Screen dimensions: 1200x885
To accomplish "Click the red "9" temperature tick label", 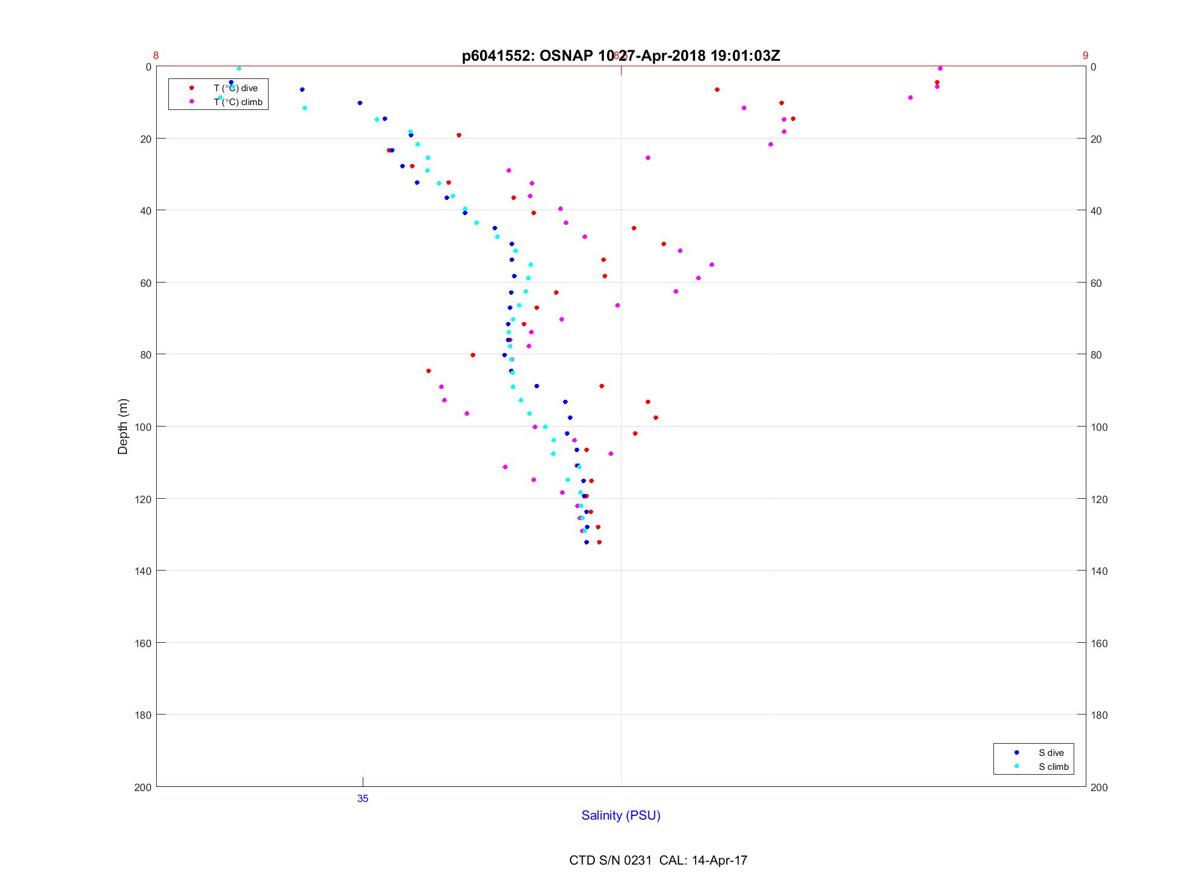I will (x=1085, y=56).
